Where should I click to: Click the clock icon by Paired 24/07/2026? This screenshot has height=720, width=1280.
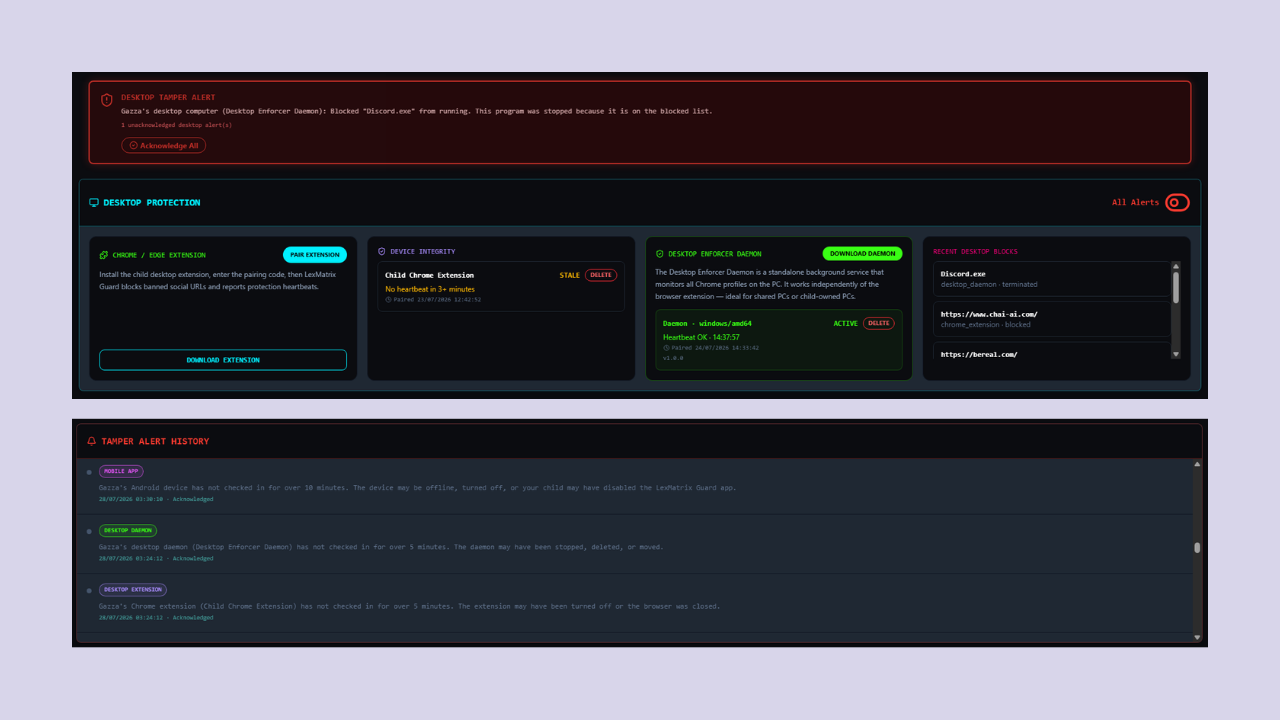click(666, 348)
